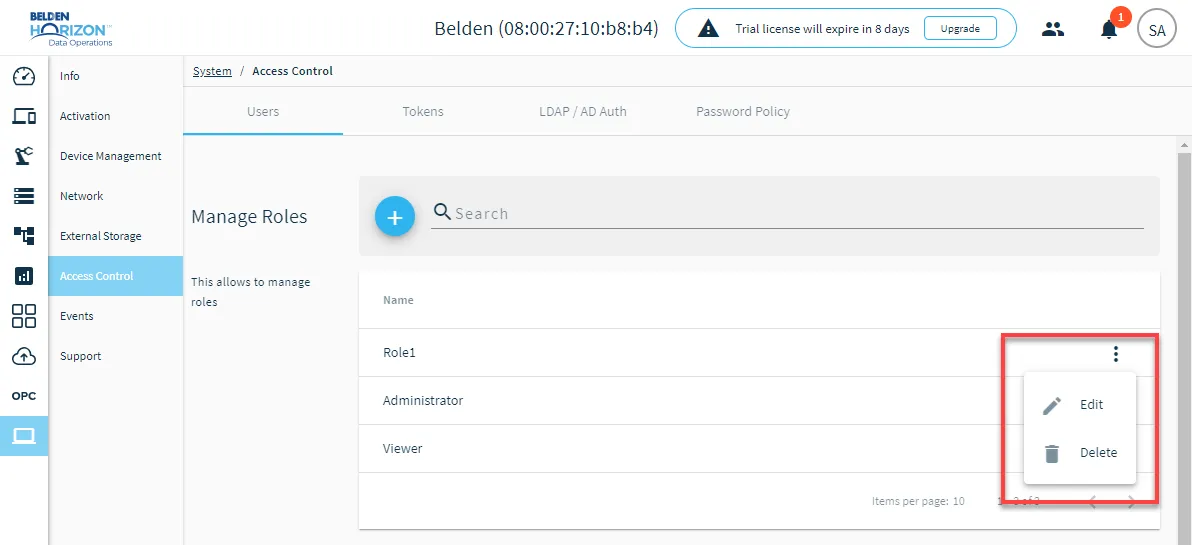The width and height of the screenshot is (1192, 545).
Task: Click the Access Control breadcrumb text
Action: pos(293,71)
